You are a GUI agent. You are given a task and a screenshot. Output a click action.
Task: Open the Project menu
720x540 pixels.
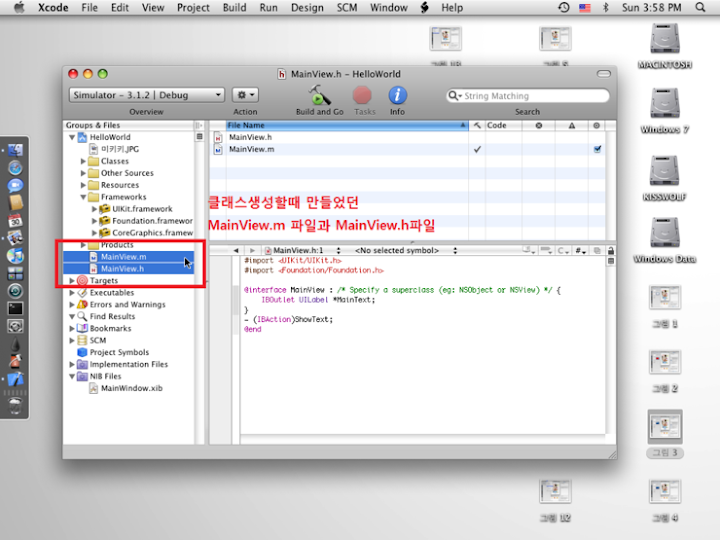coord(193,8)
